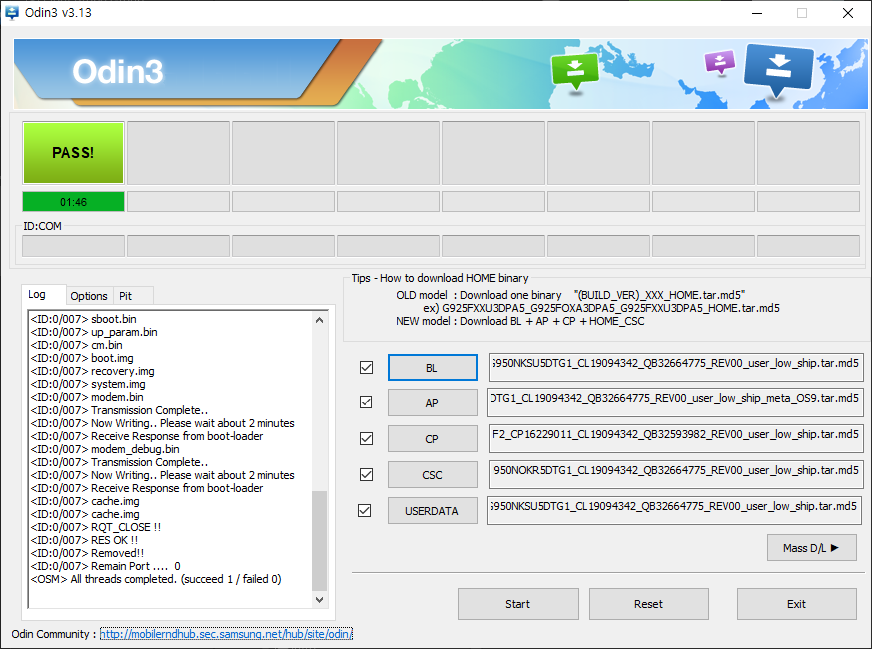
Task: Uncheck the CP file checkbox
Action: point(366,439)
